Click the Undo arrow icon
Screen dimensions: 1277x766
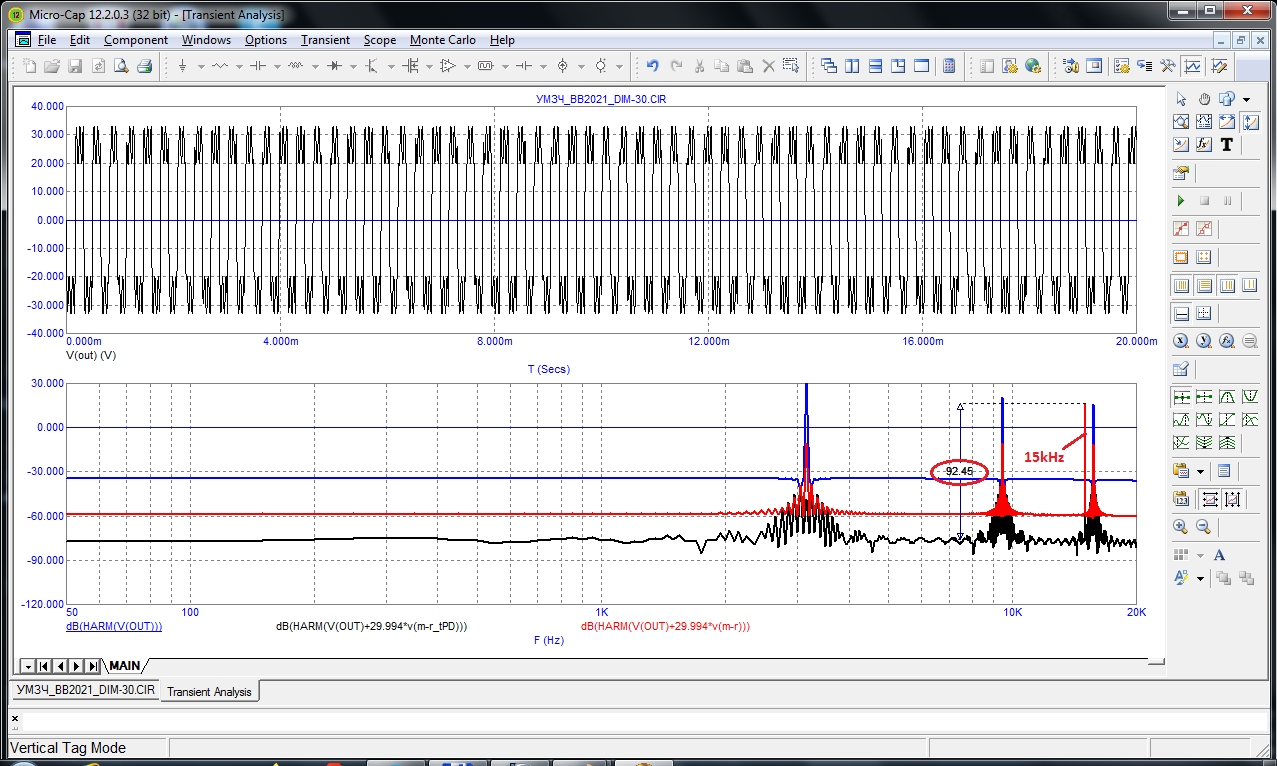tap(652, 66)
